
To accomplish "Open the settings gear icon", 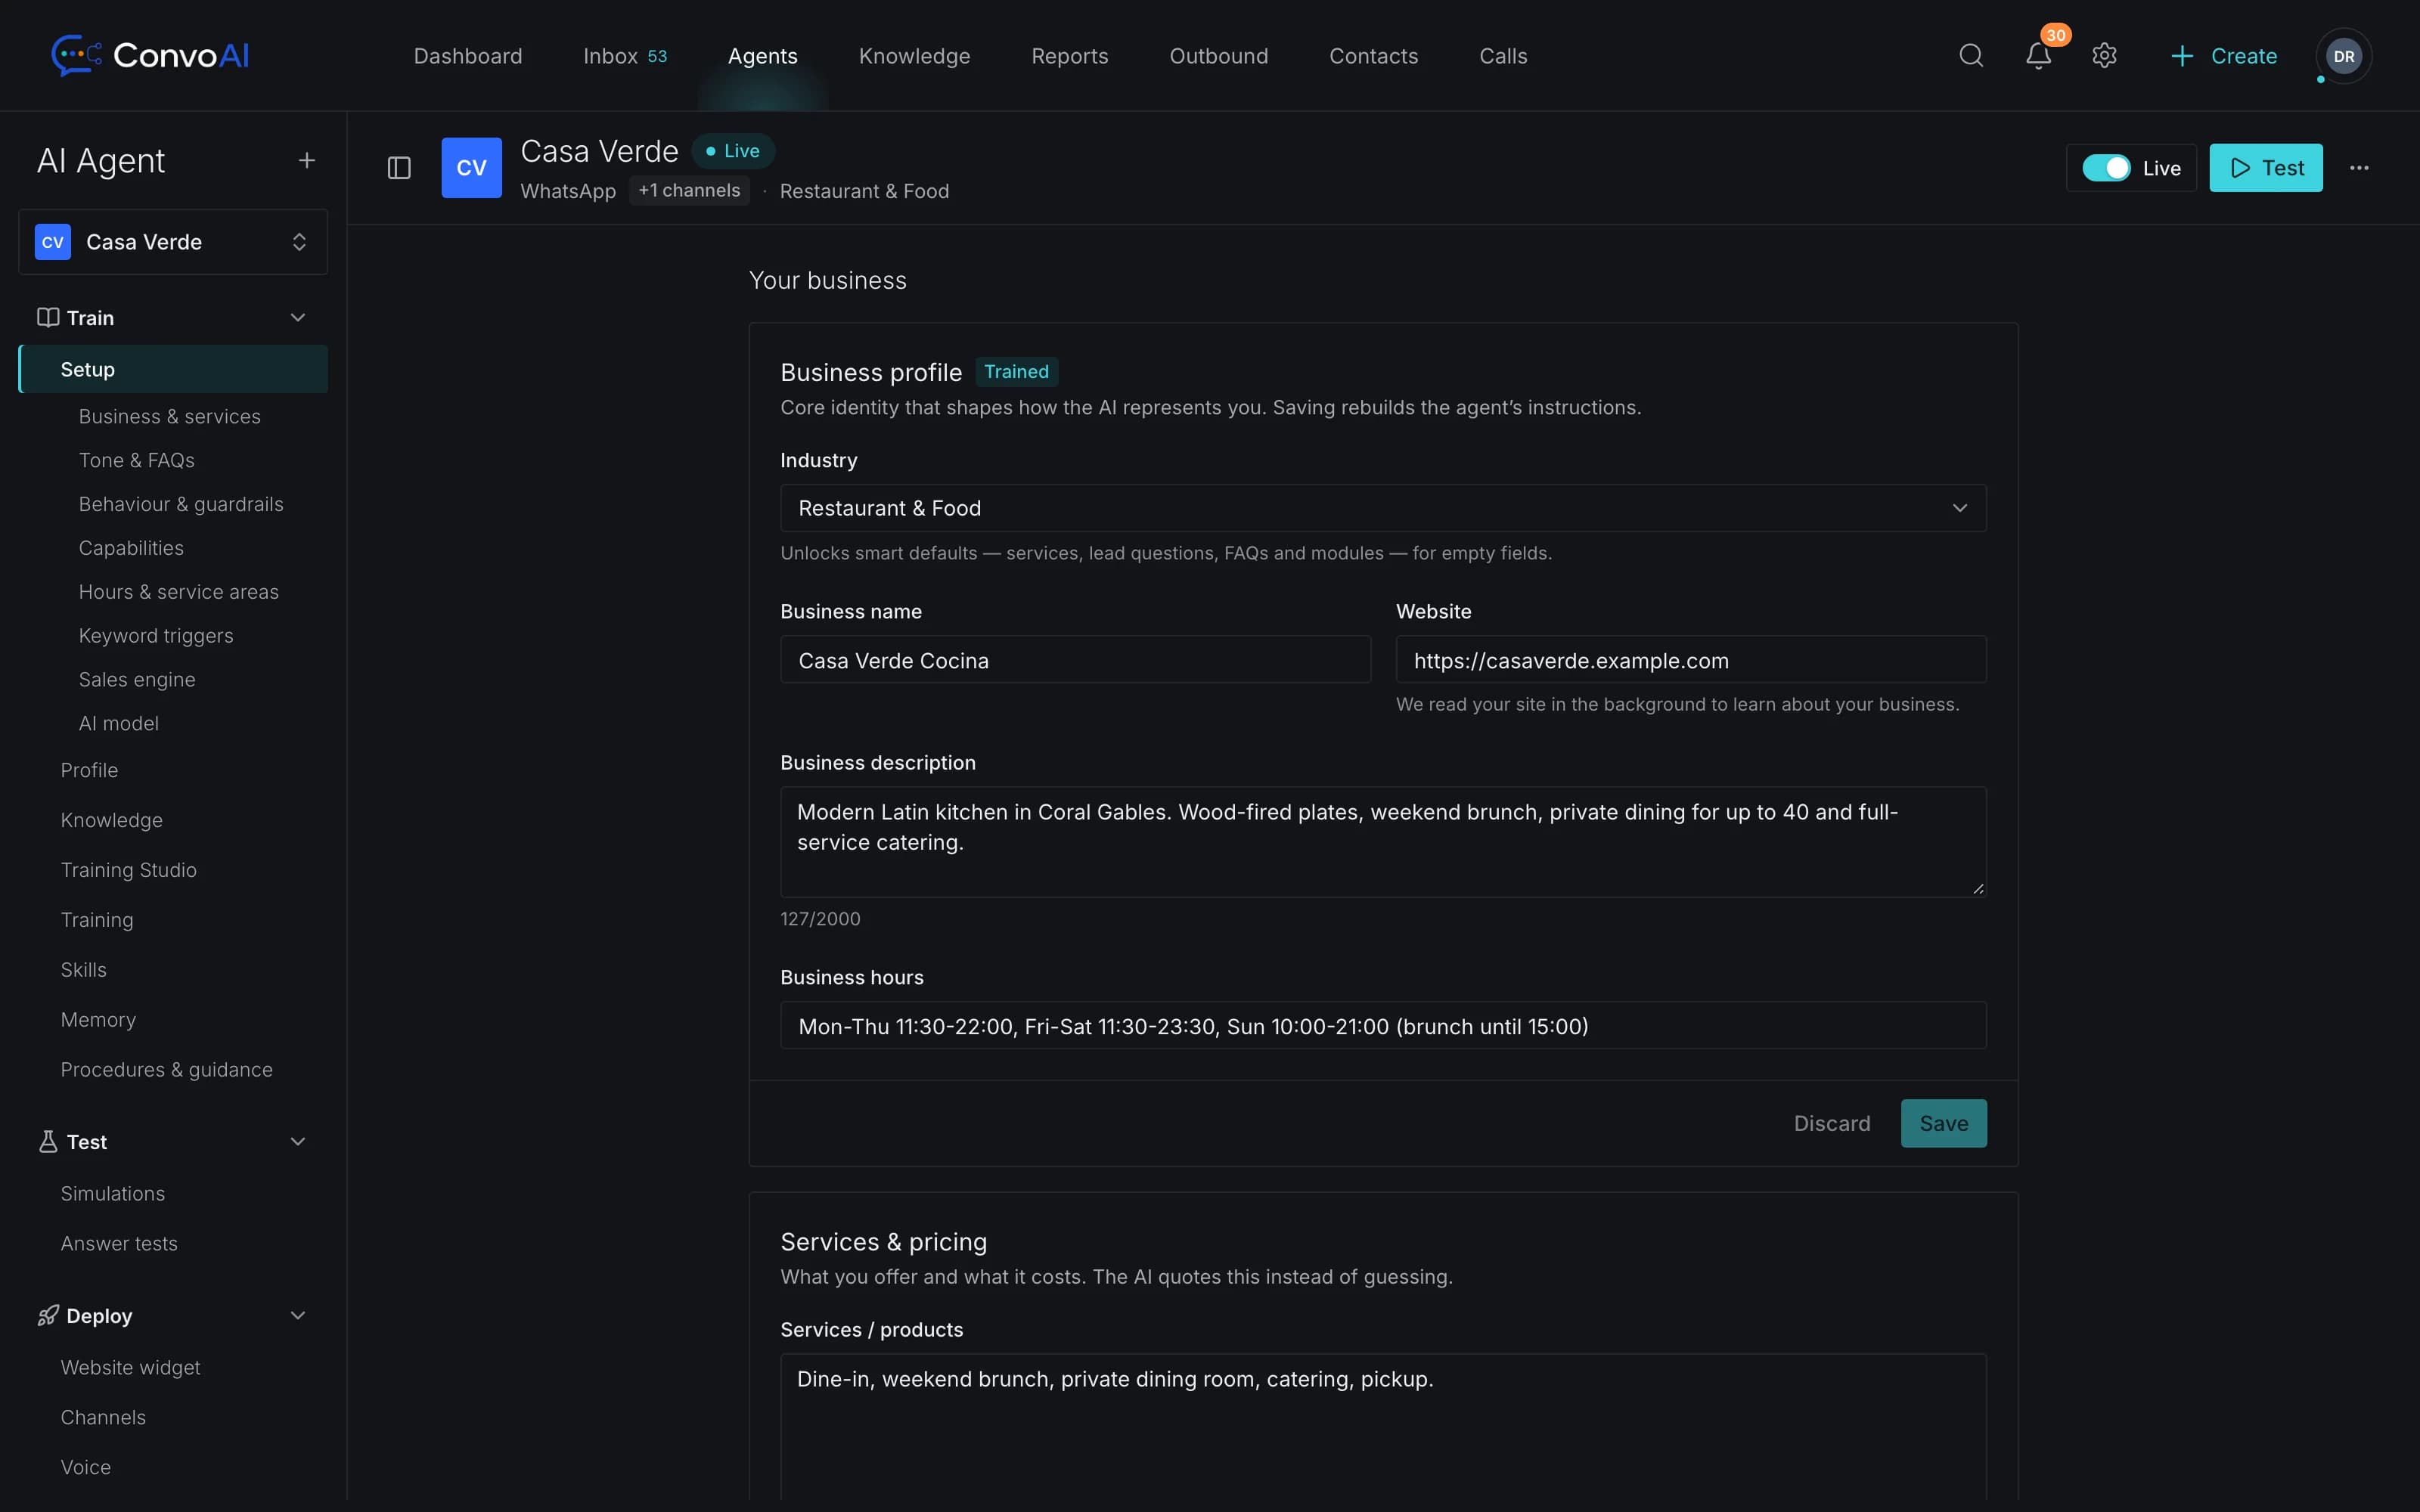I will tap(2104, 55).
